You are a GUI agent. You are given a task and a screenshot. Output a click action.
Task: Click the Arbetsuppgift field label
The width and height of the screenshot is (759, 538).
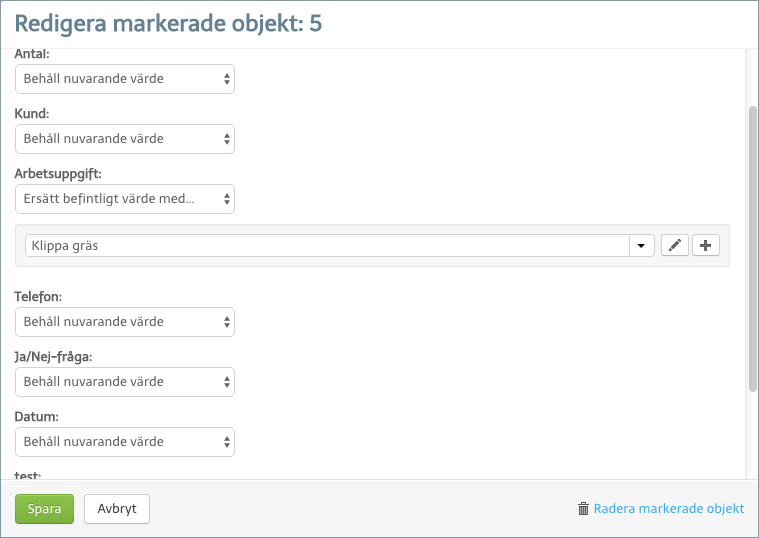58,173
